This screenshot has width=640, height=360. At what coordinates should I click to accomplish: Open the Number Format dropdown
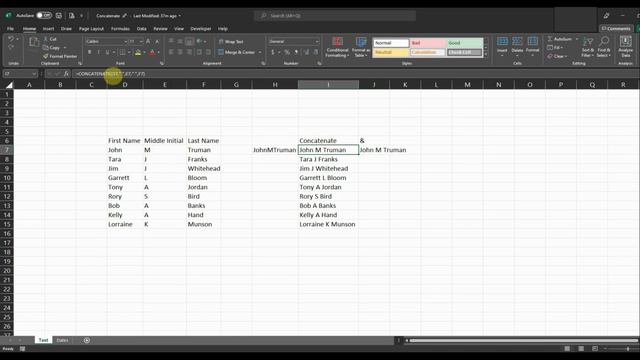[317, 42]
